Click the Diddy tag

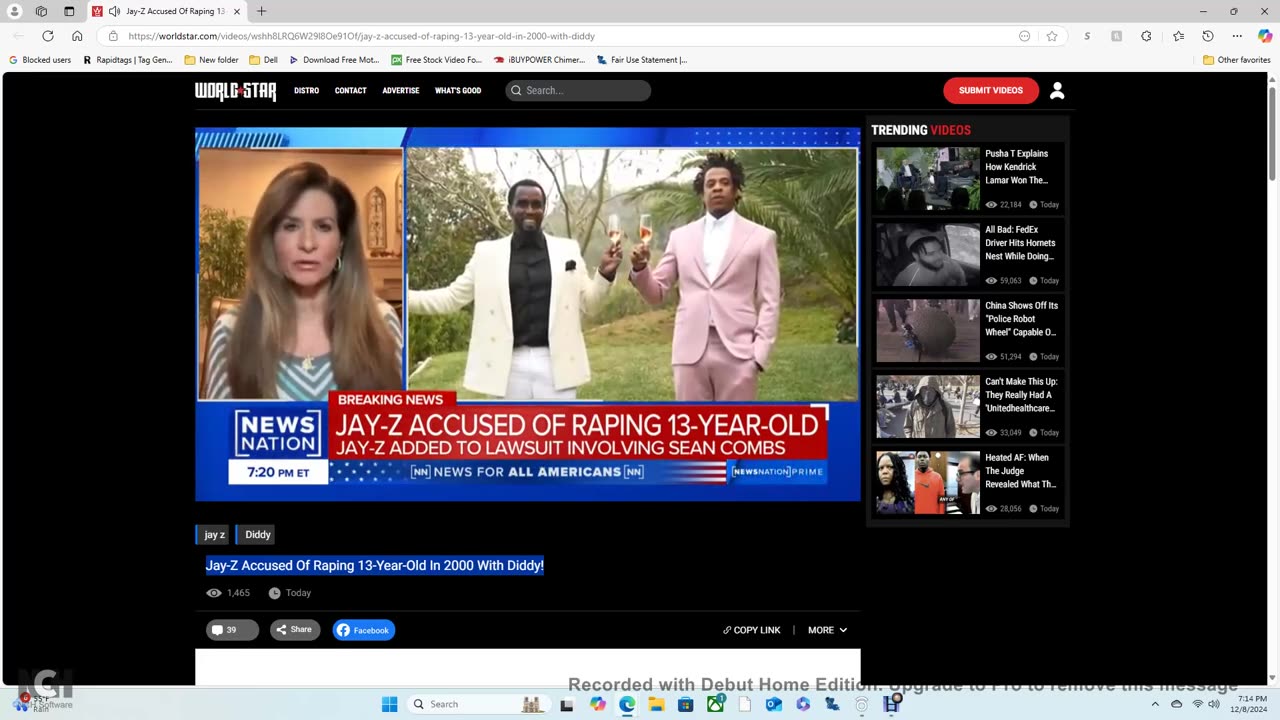tap(256, 534)
